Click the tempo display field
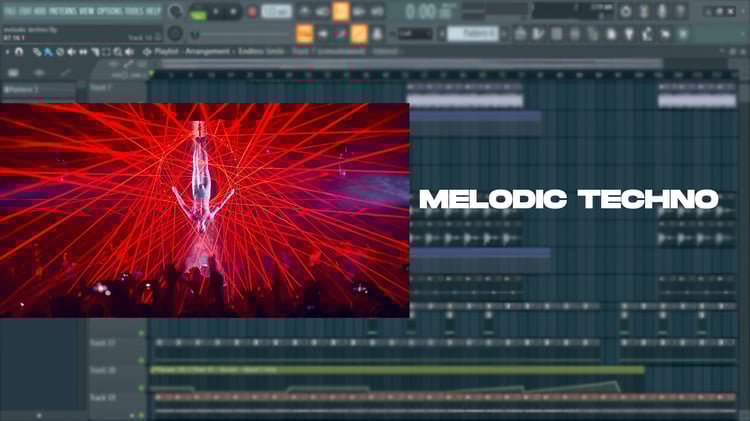The image size is (750, 421). click(x=276, y=11)
